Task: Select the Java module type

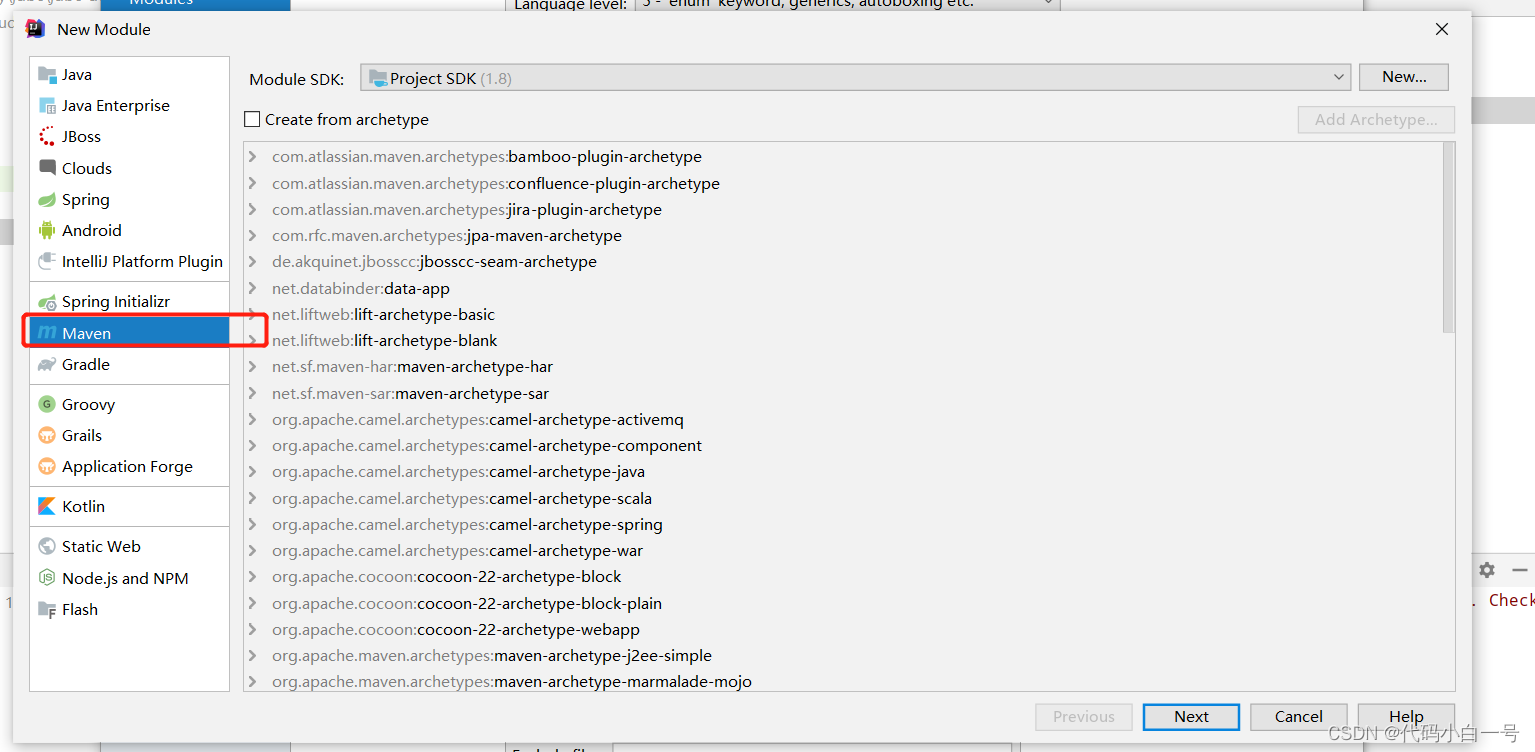Action: [x=74, y=74]
